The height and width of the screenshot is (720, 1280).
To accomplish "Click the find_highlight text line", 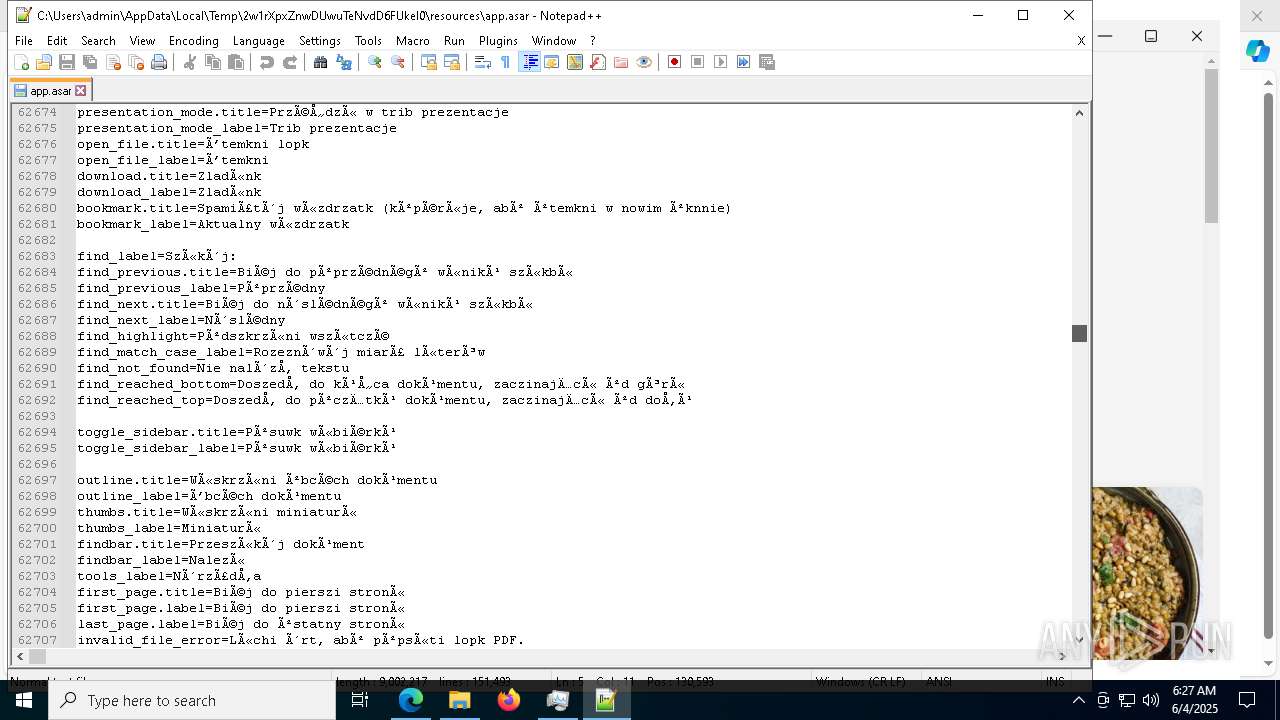I will (x=233, y=336).
